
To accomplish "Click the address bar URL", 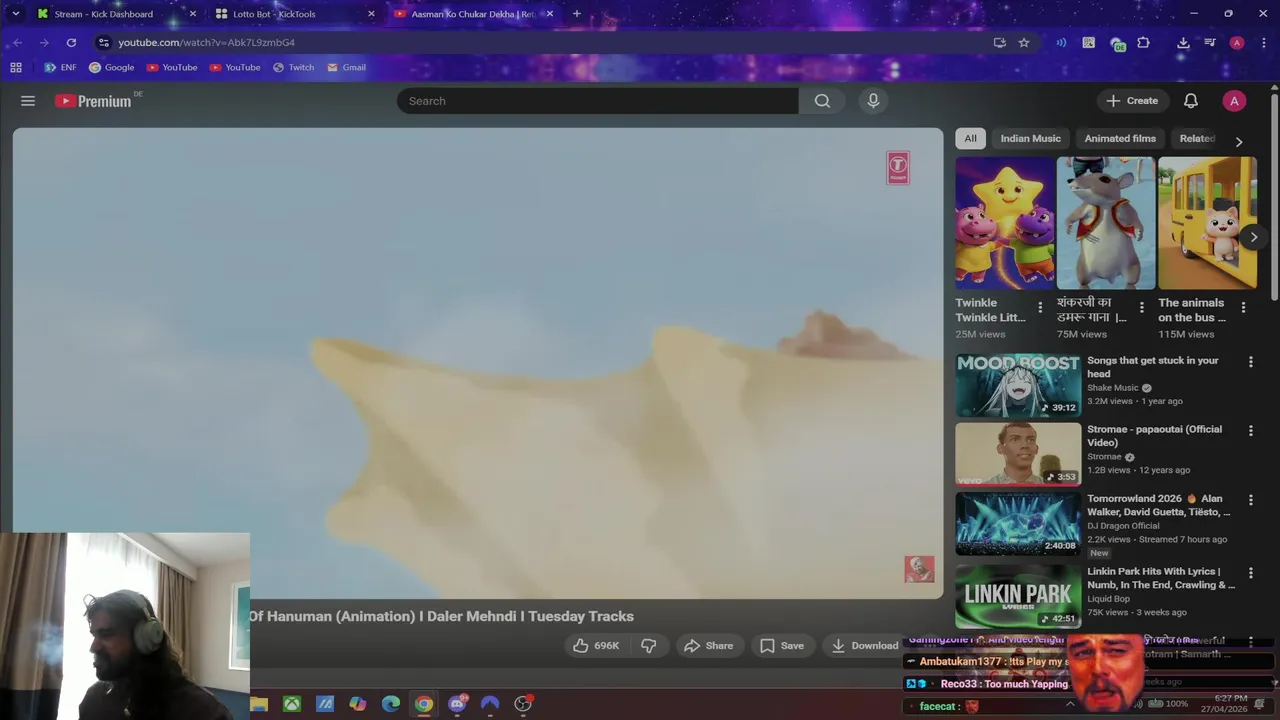I will (206, 43).
